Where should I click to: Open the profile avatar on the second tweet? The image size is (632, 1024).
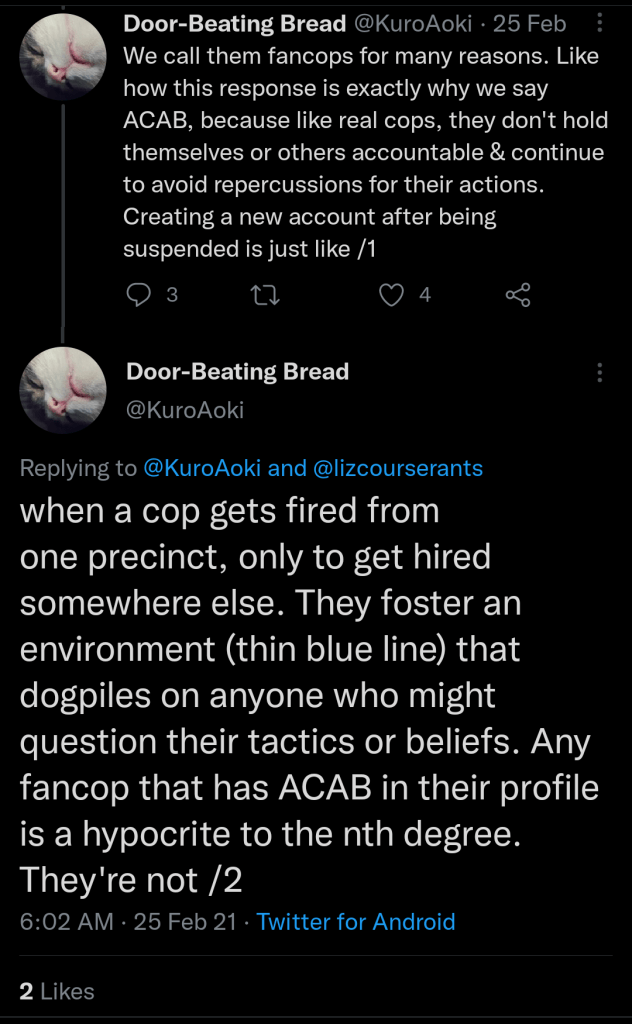(x=63, y=390)
